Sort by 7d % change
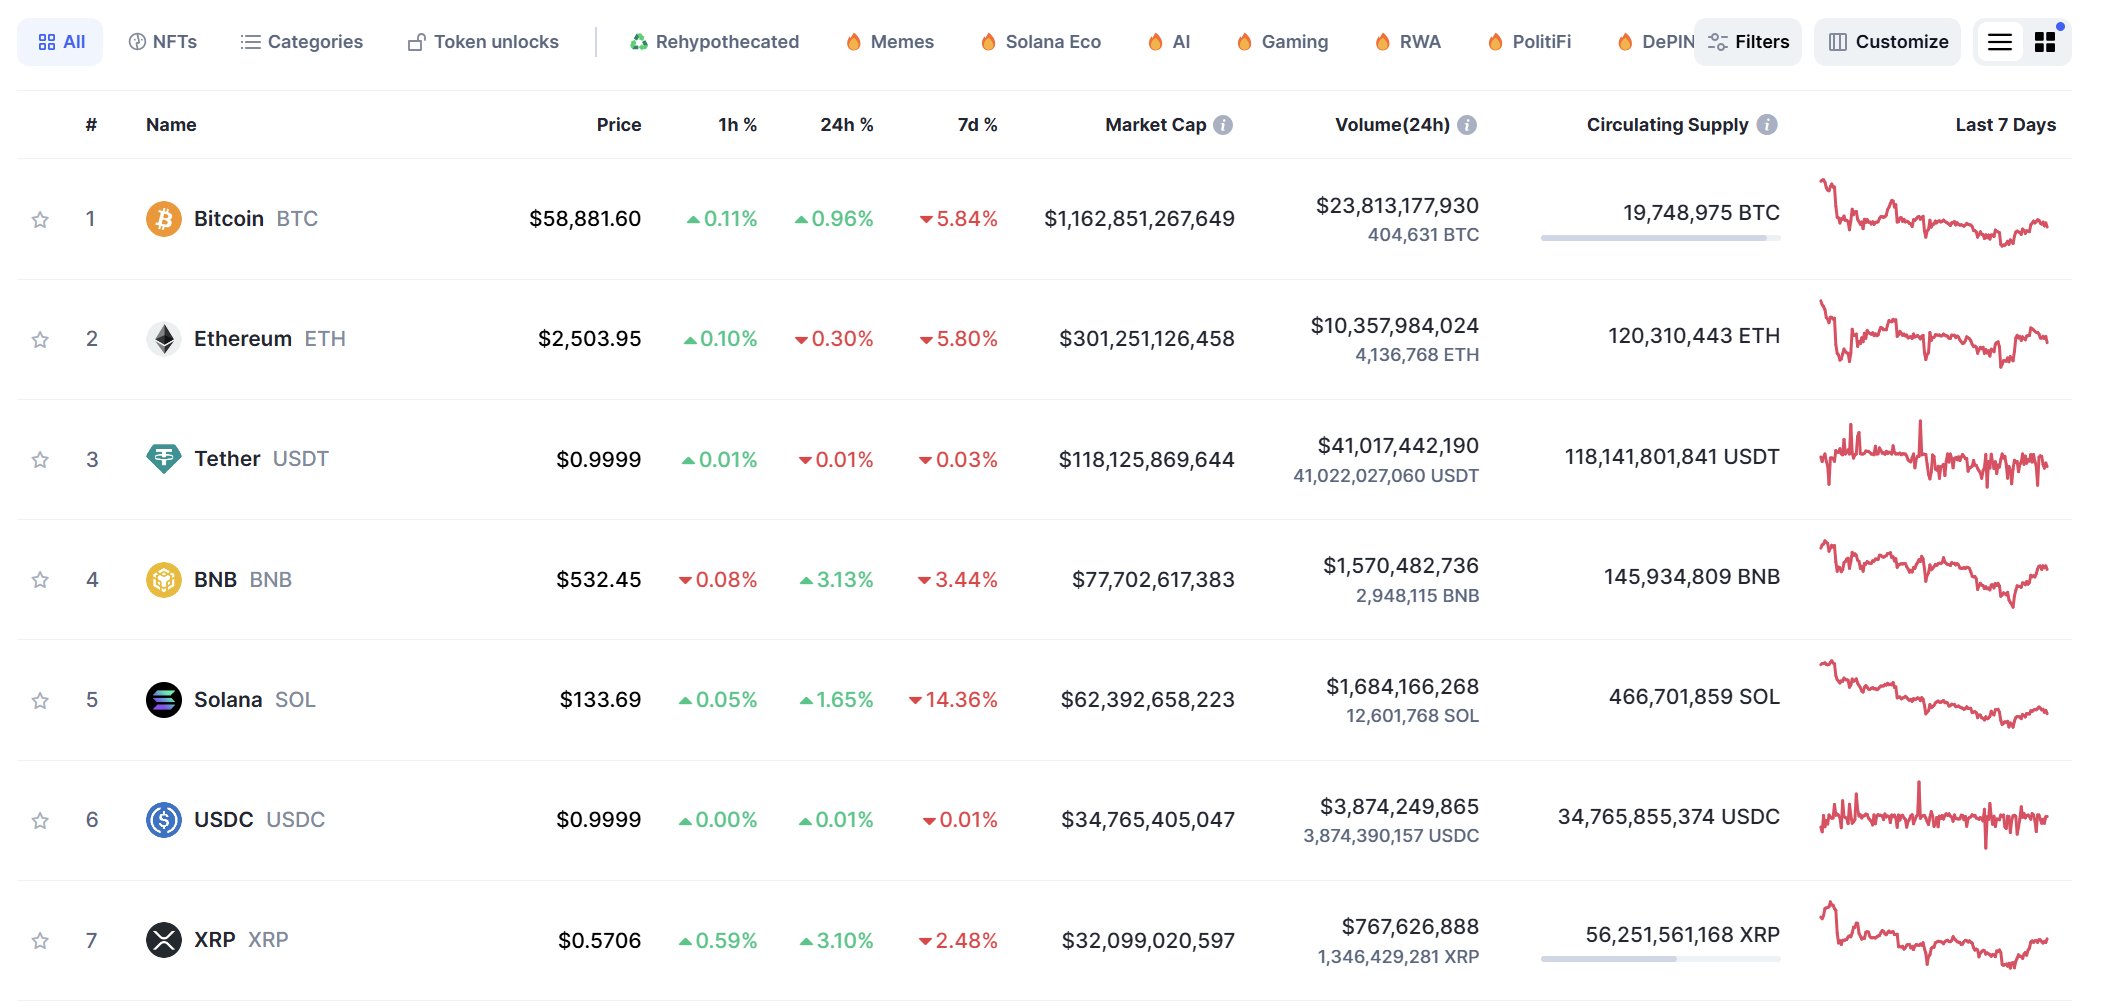Screen dimensions: 2119x1006 tap(977, 125)
